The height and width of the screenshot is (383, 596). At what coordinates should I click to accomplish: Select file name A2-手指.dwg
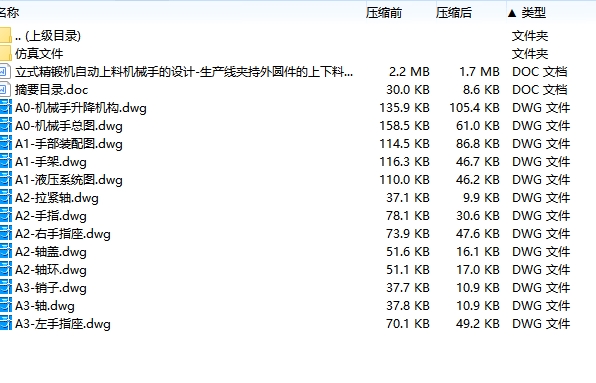(x=51, y=216)
